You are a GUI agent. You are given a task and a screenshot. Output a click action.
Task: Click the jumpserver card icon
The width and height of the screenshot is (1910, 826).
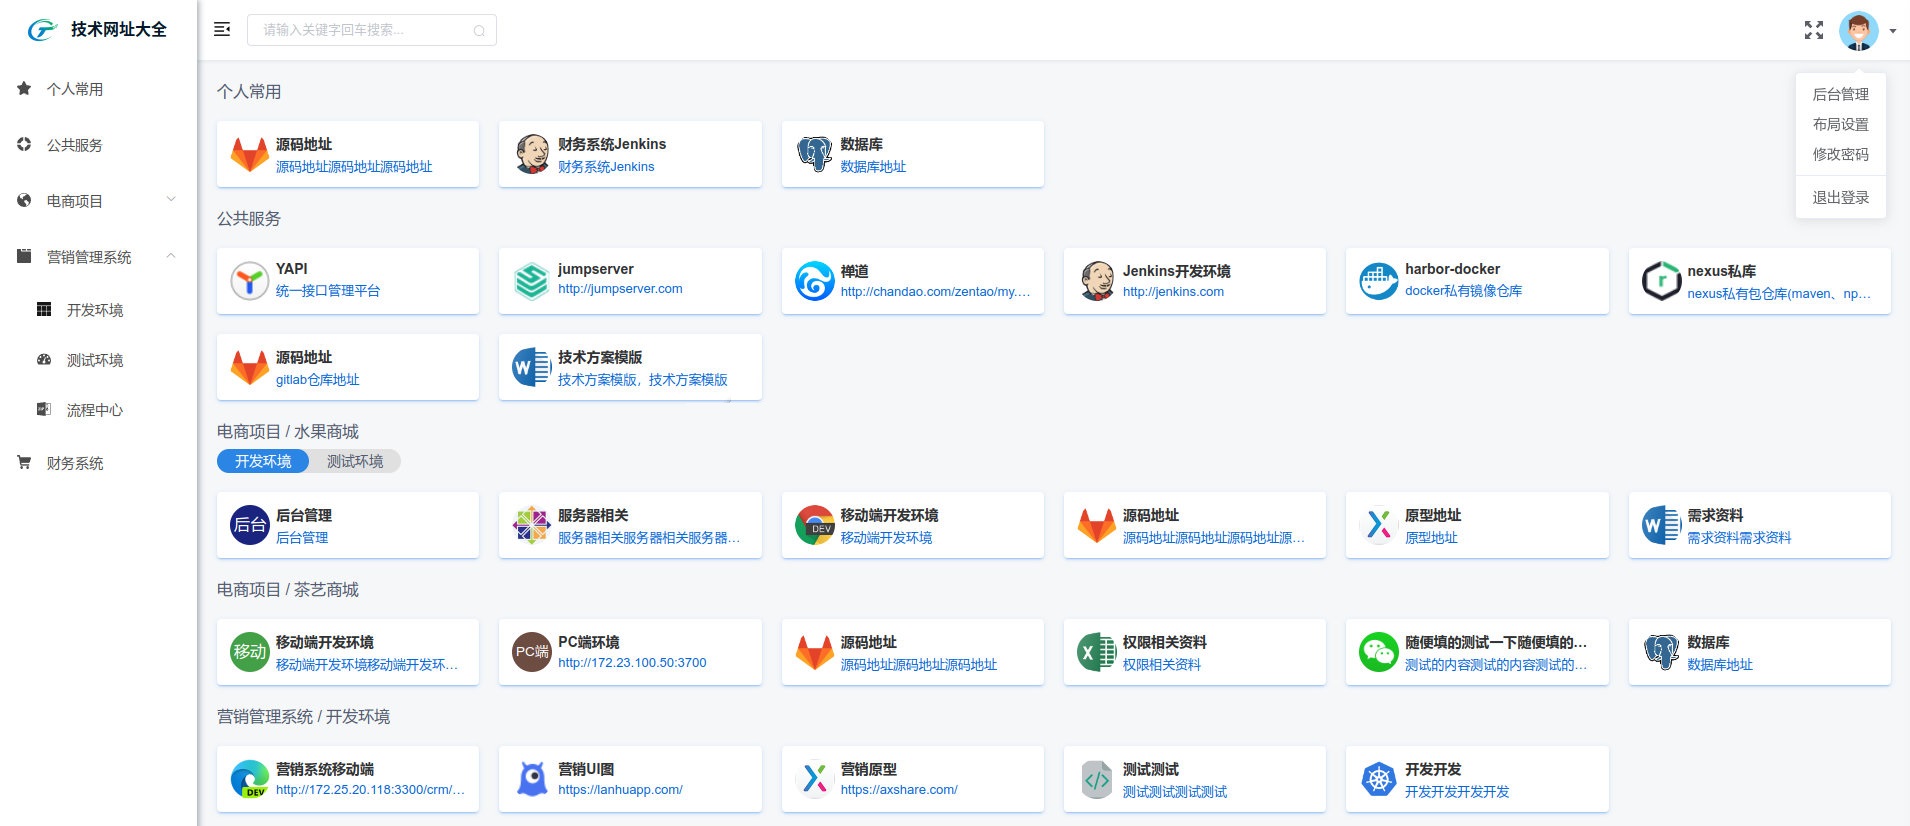point(531,281)
